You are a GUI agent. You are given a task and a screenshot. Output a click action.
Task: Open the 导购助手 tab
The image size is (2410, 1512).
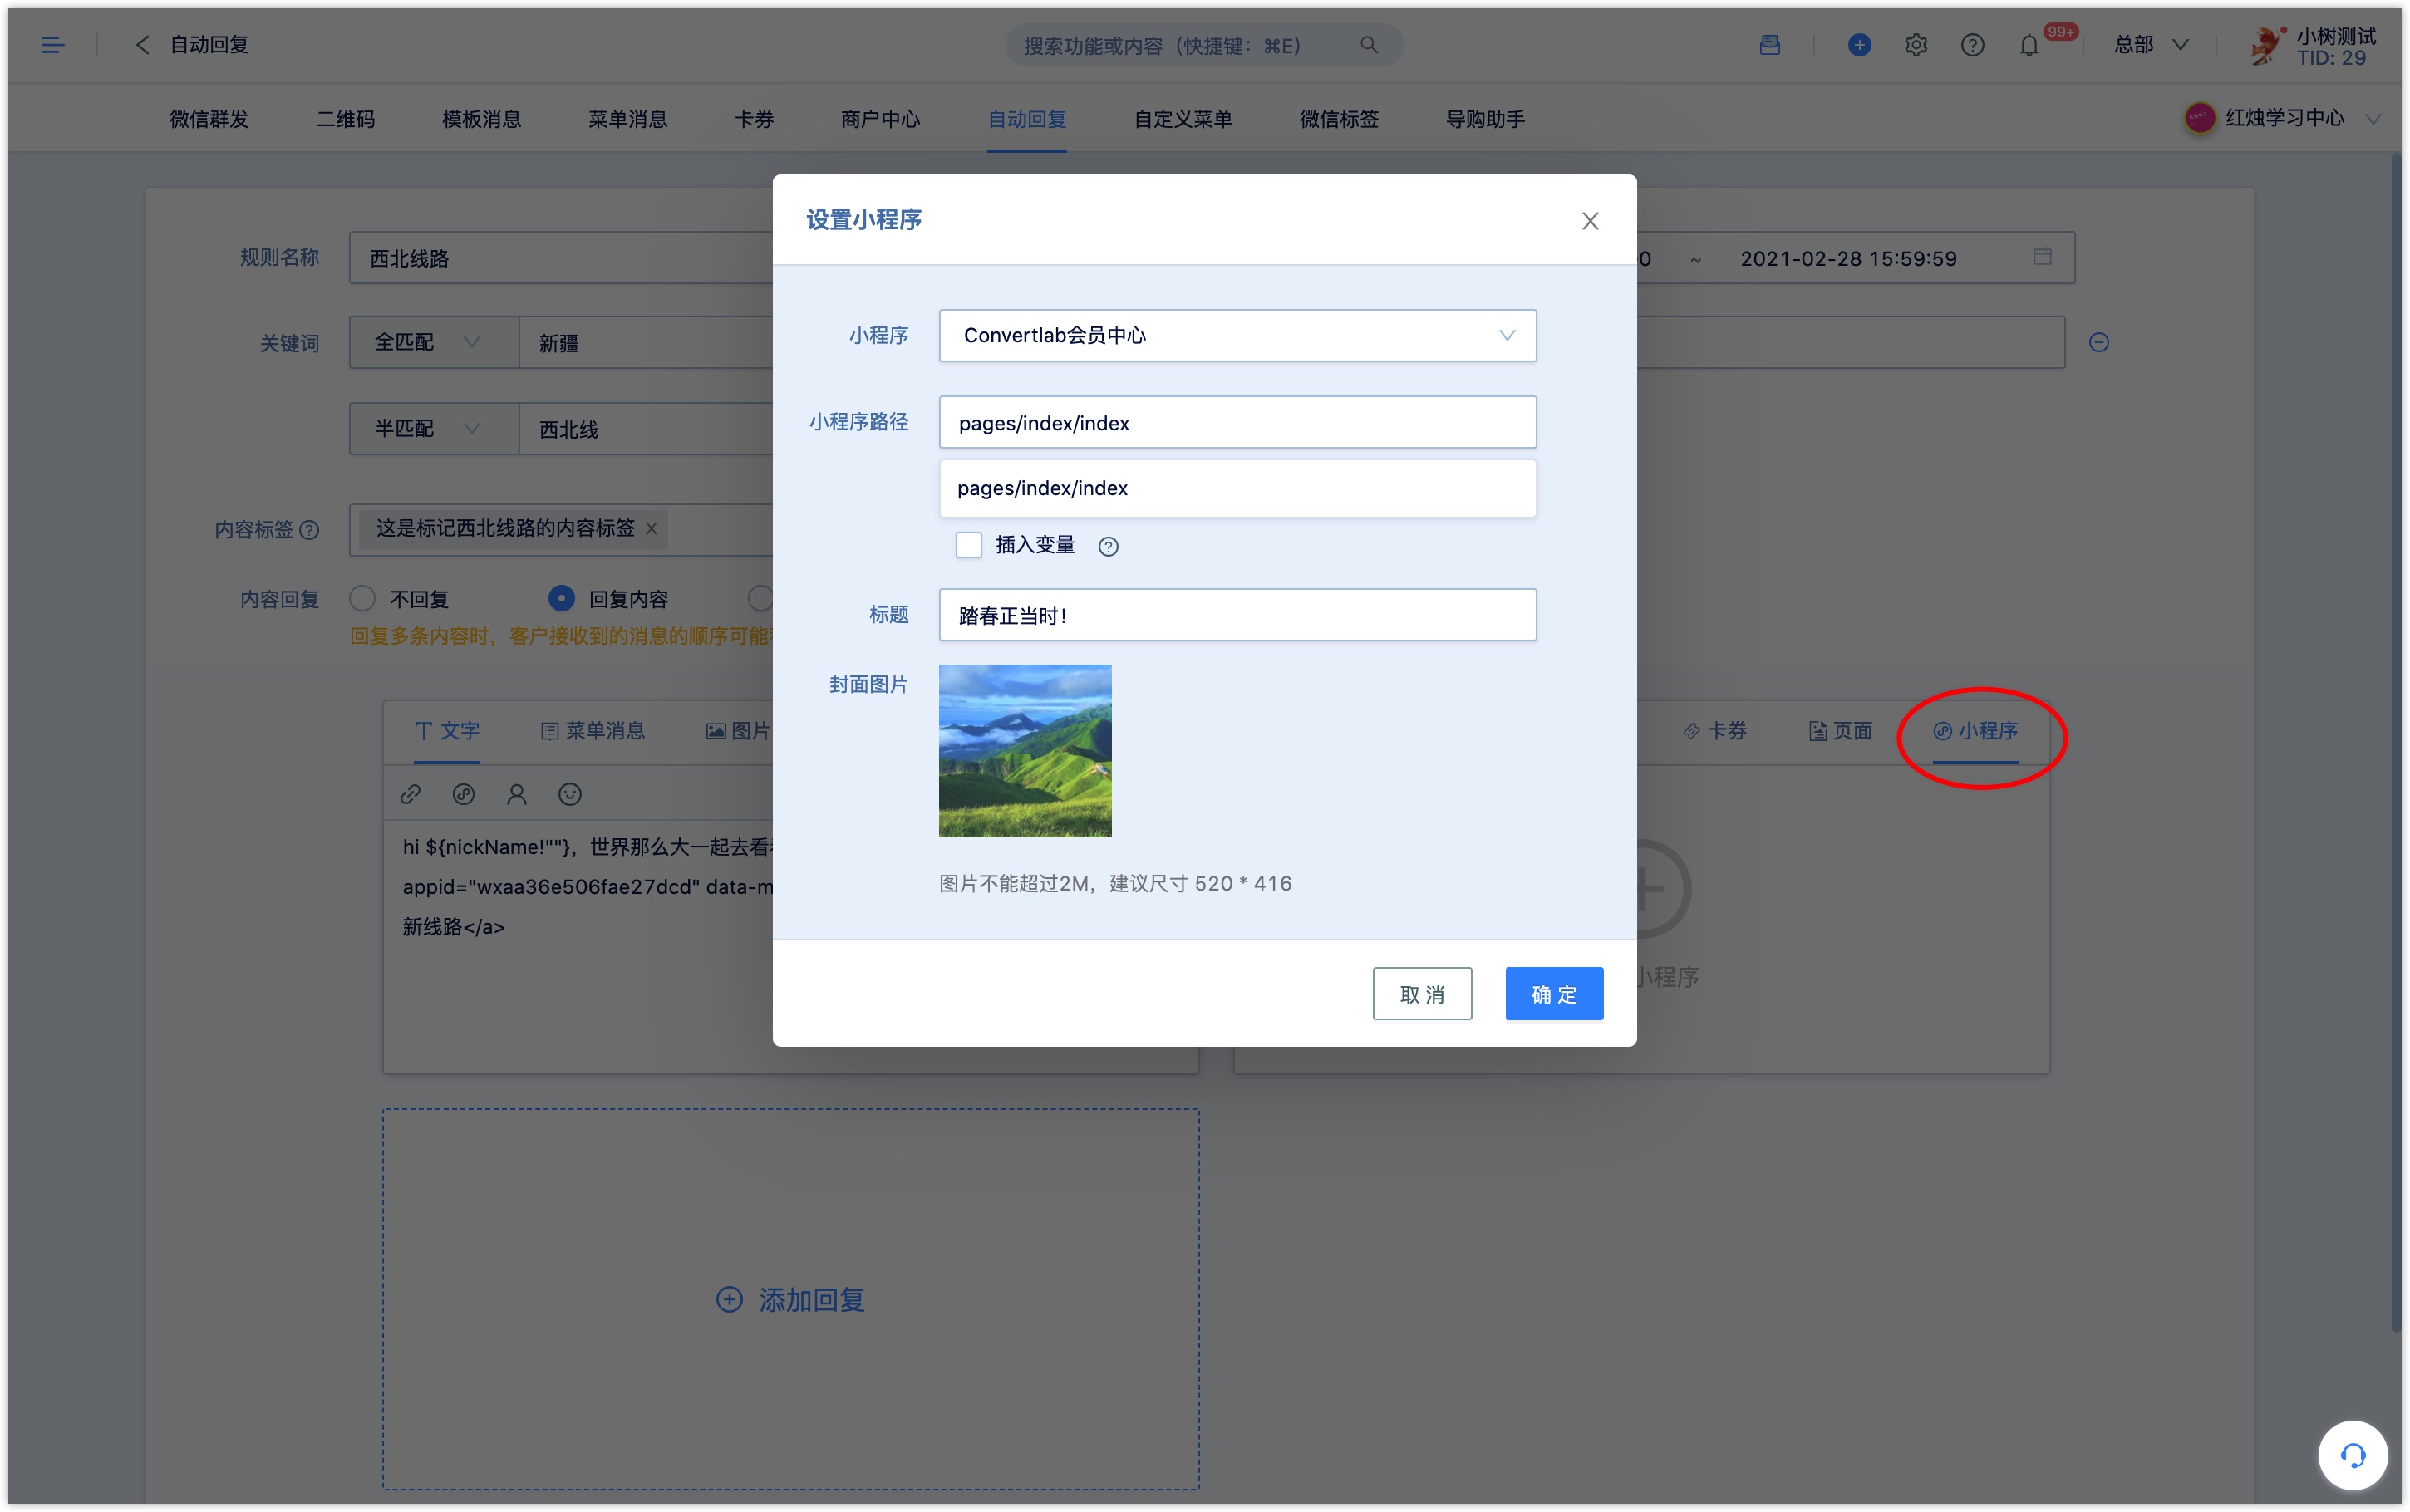(1485, 119)
